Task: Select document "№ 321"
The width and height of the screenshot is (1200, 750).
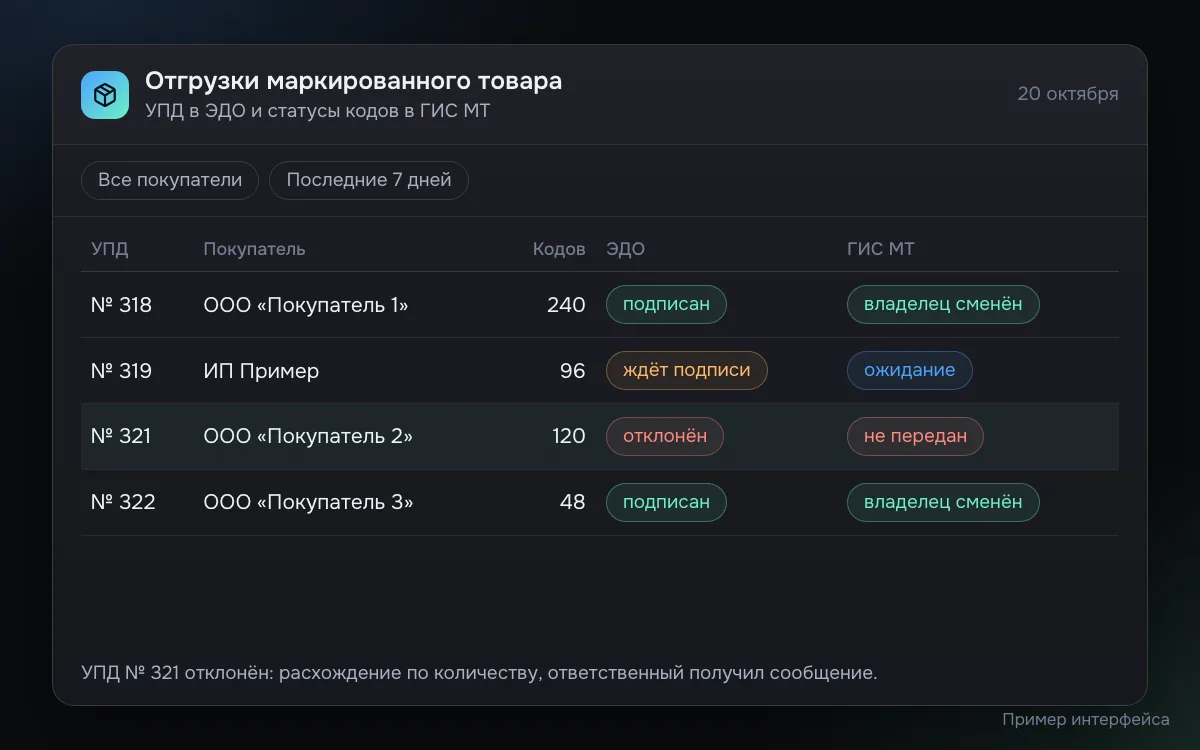Action: 121,437
